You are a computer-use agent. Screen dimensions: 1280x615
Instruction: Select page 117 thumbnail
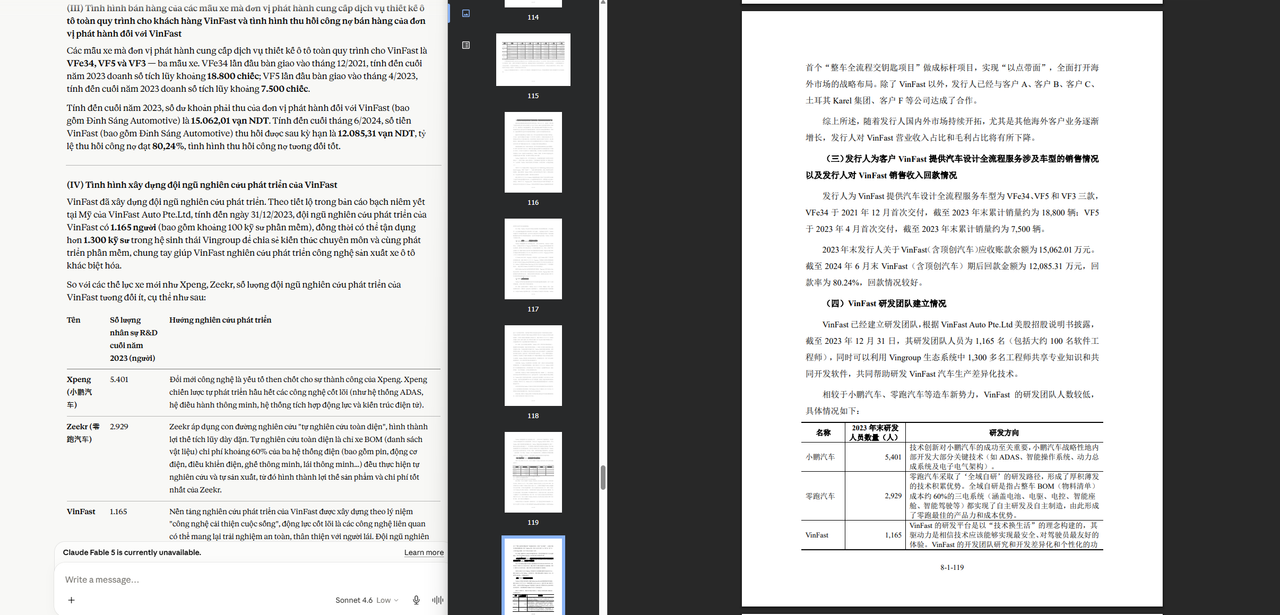coord(533,259)
